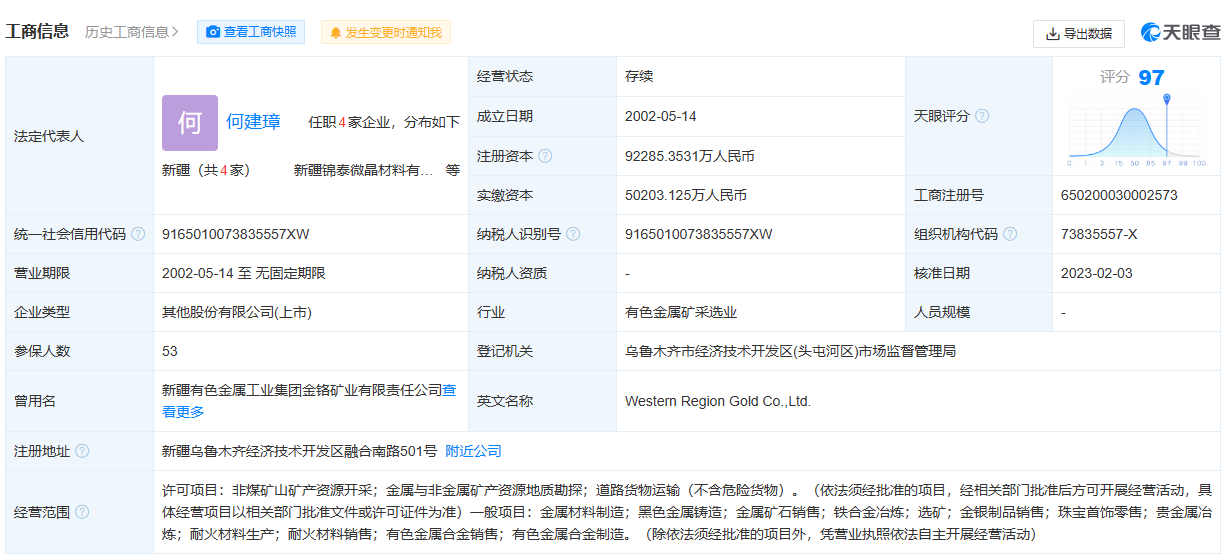Open legal representative 何建璋 profile link
Viewport: 1226px width, 556px height.
tap(253, 122)
